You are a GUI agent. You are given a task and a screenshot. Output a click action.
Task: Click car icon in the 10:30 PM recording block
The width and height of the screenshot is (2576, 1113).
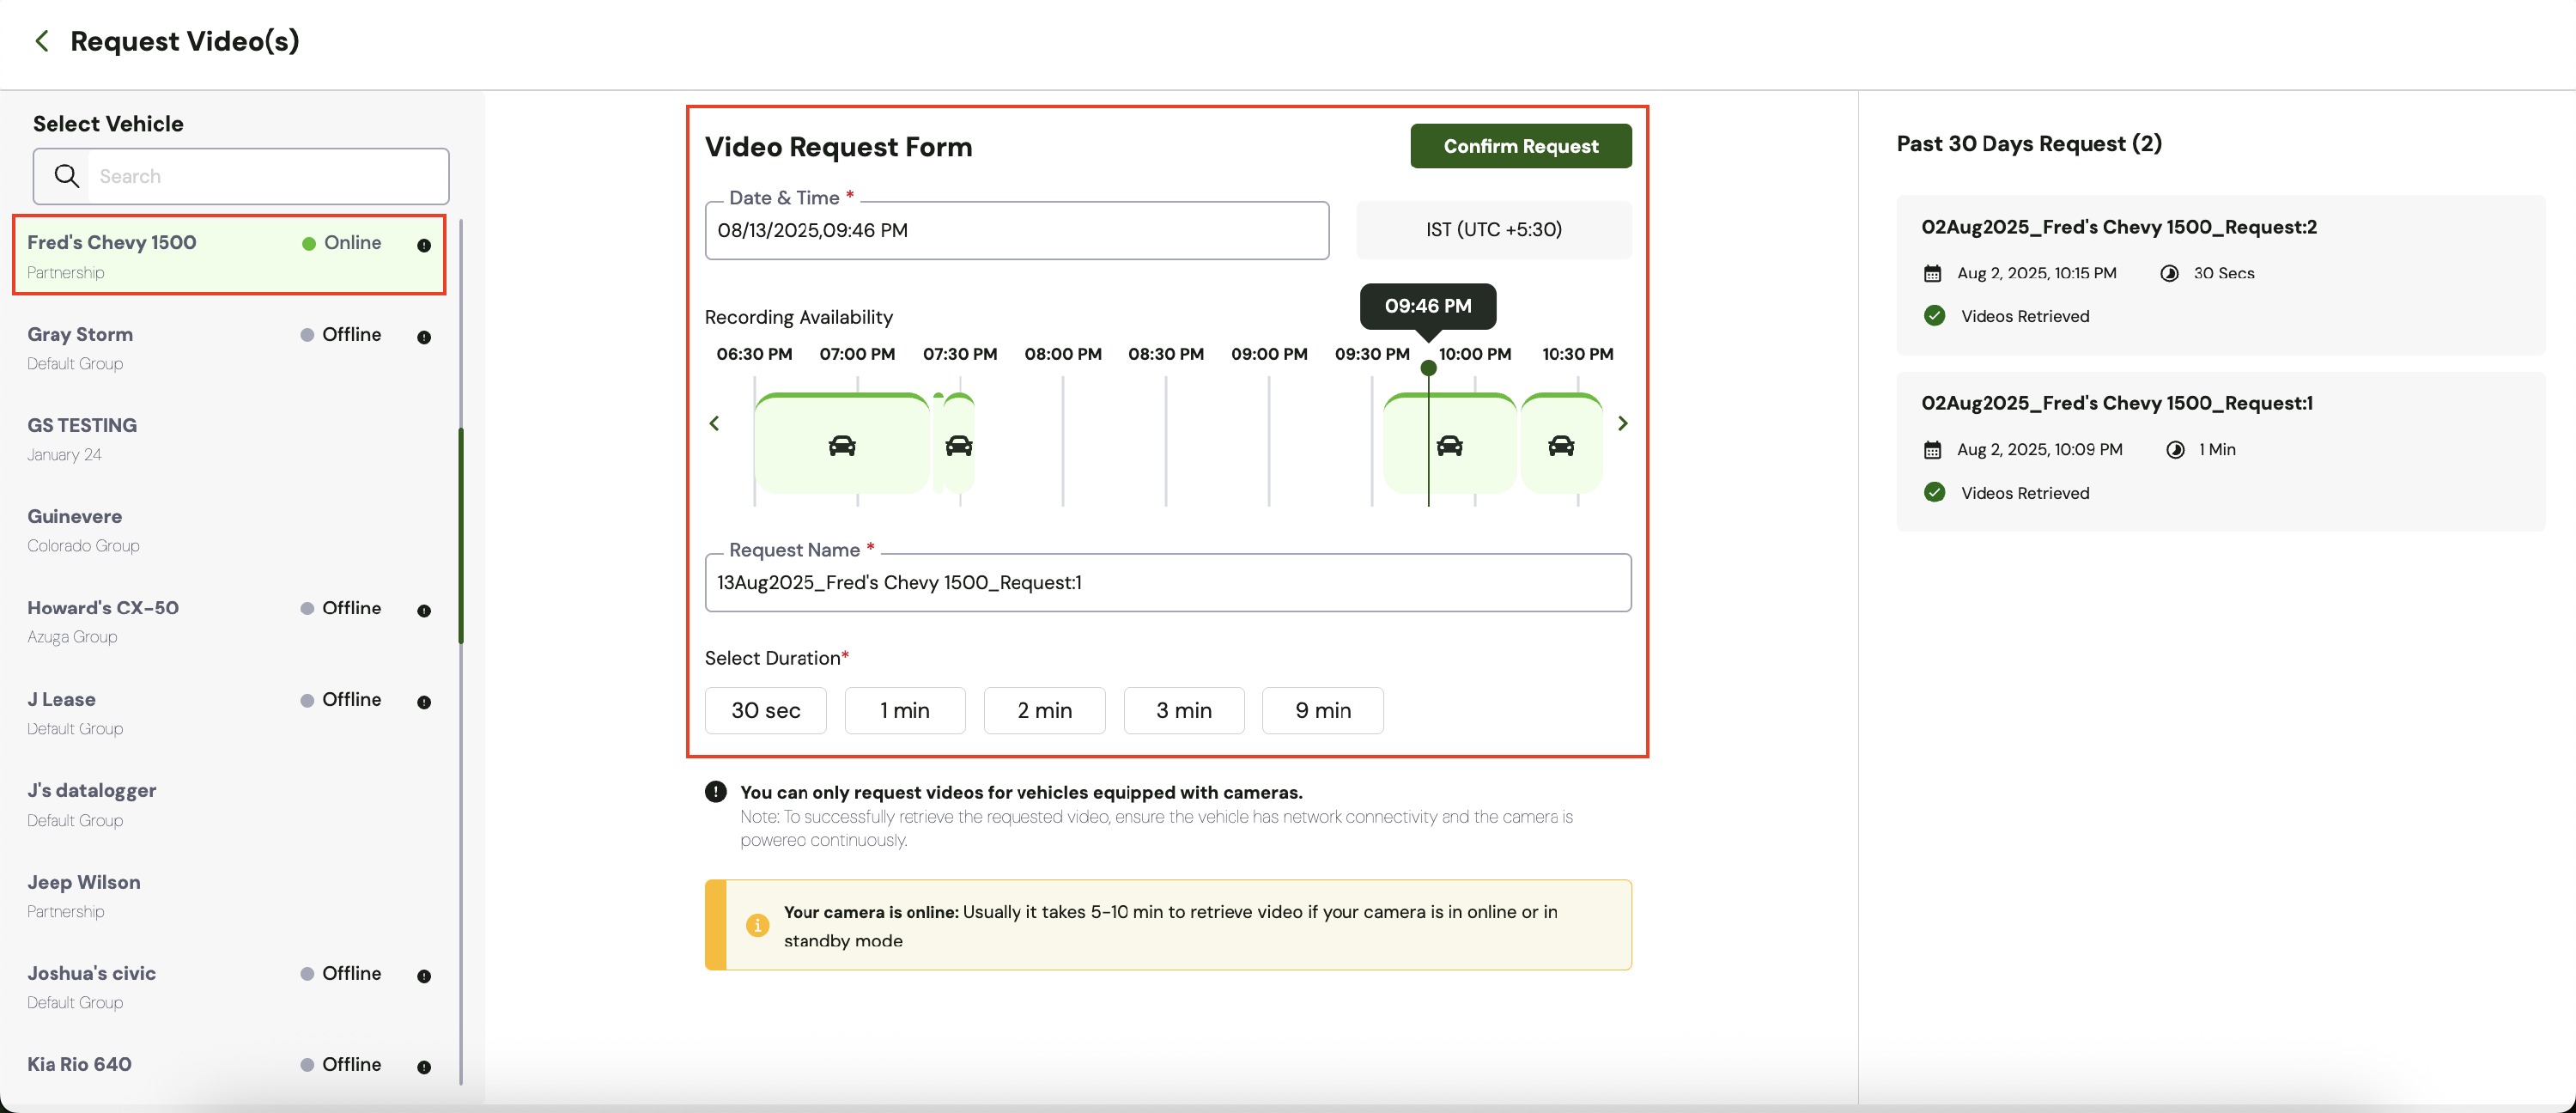[x=1561, y=445]
